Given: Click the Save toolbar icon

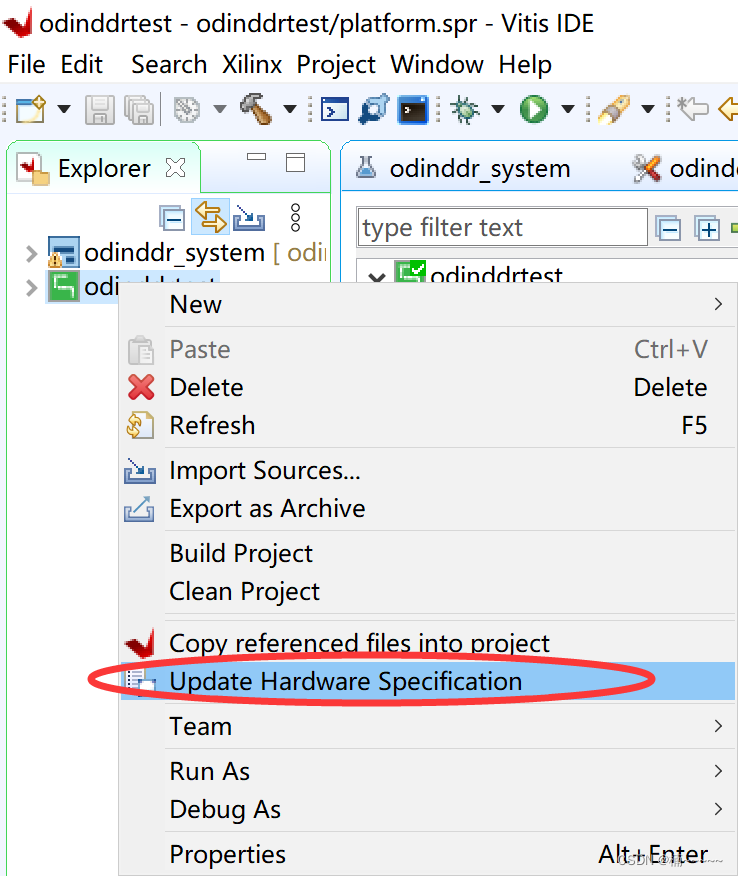Looking at the screenshot, I should click(99, 109).
